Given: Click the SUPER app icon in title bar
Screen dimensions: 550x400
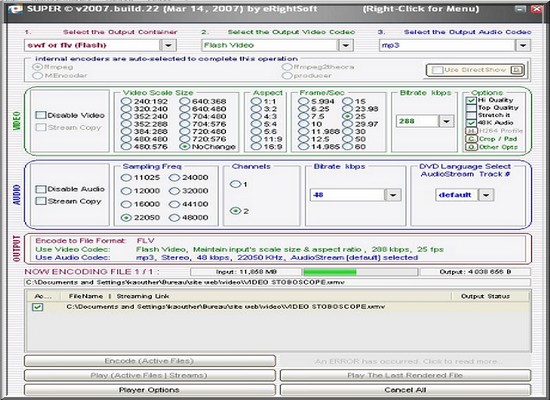Looking at the screenshot, I should click(15, 9).
